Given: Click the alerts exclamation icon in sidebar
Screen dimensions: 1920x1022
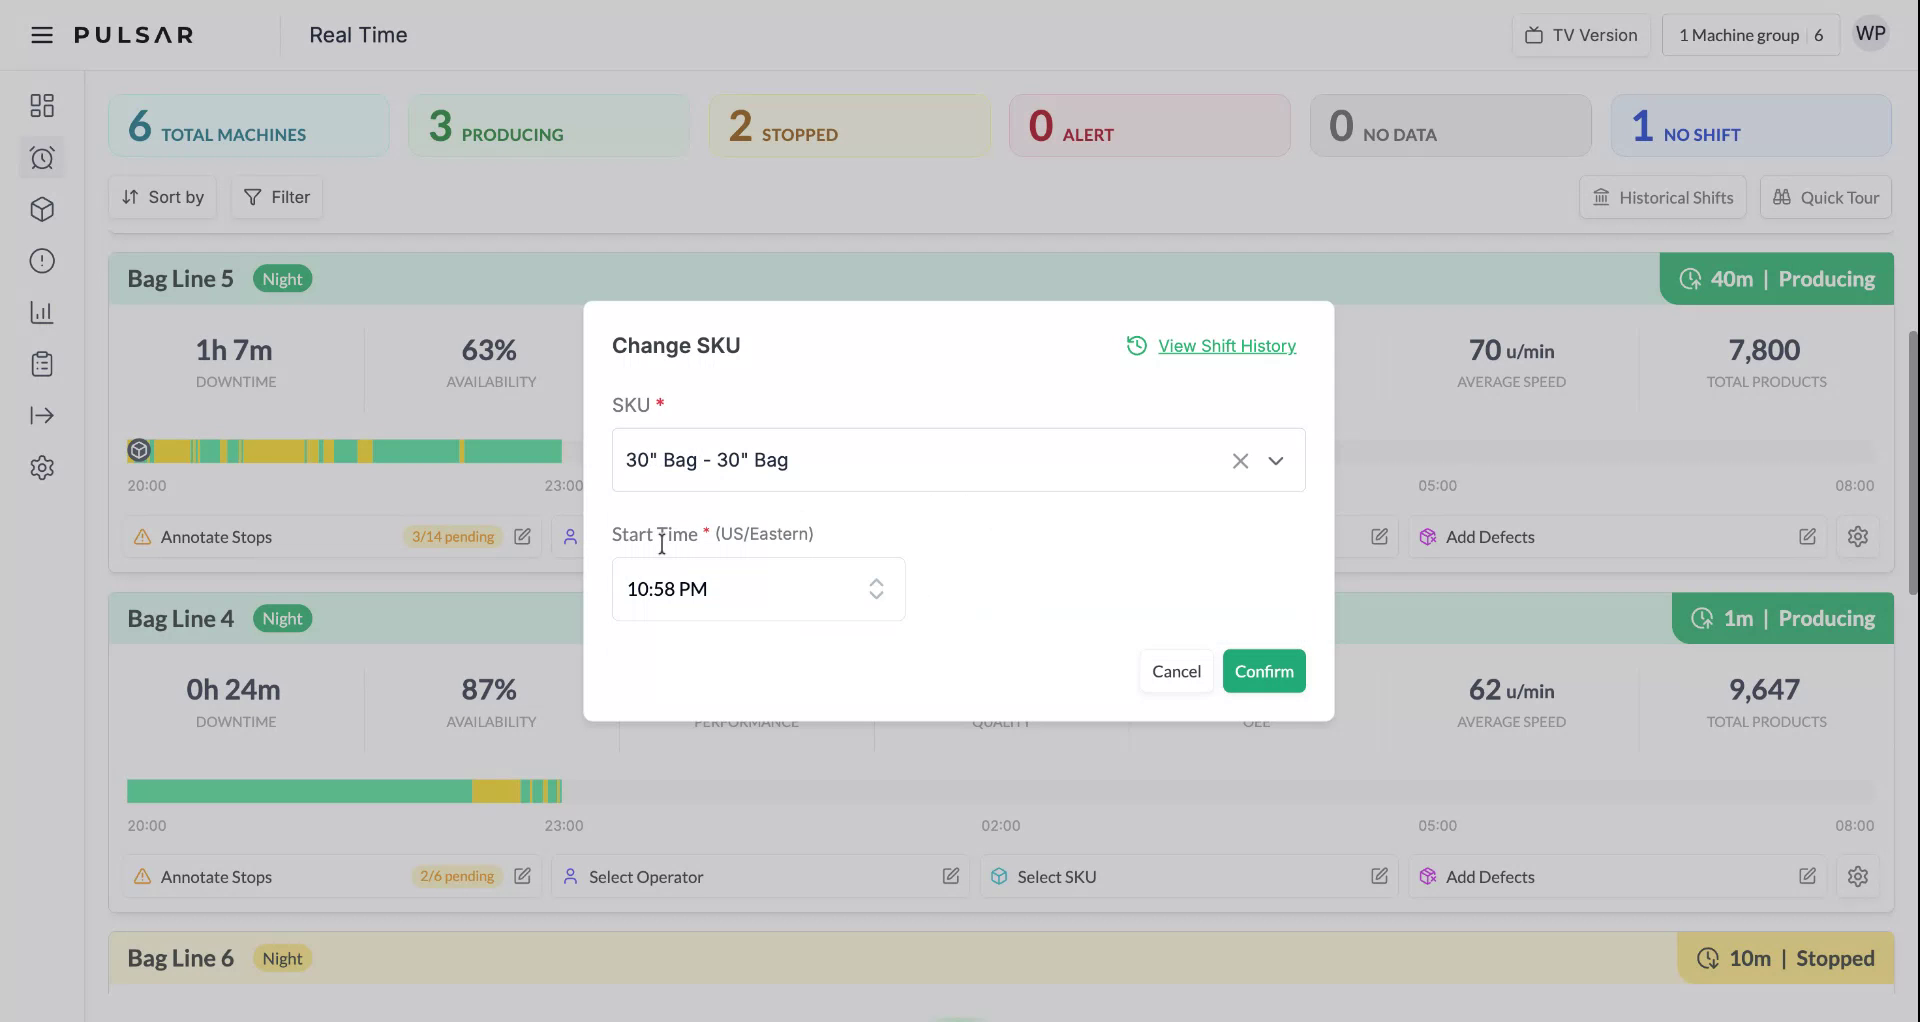Looking at the screenshot, I should pos(42,261).
